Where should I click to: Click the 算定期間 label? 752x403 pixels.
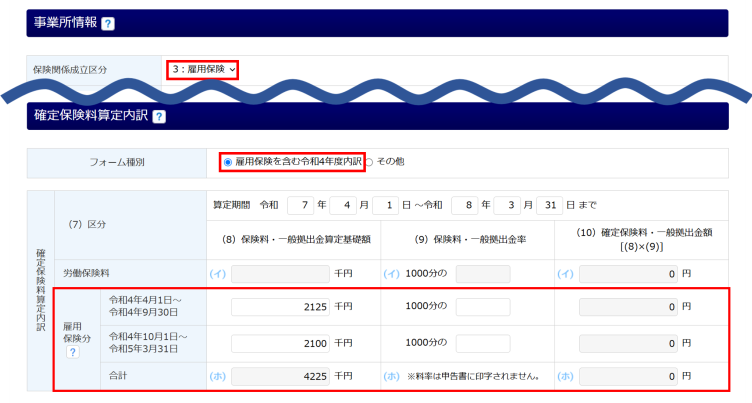click(232, 205)
